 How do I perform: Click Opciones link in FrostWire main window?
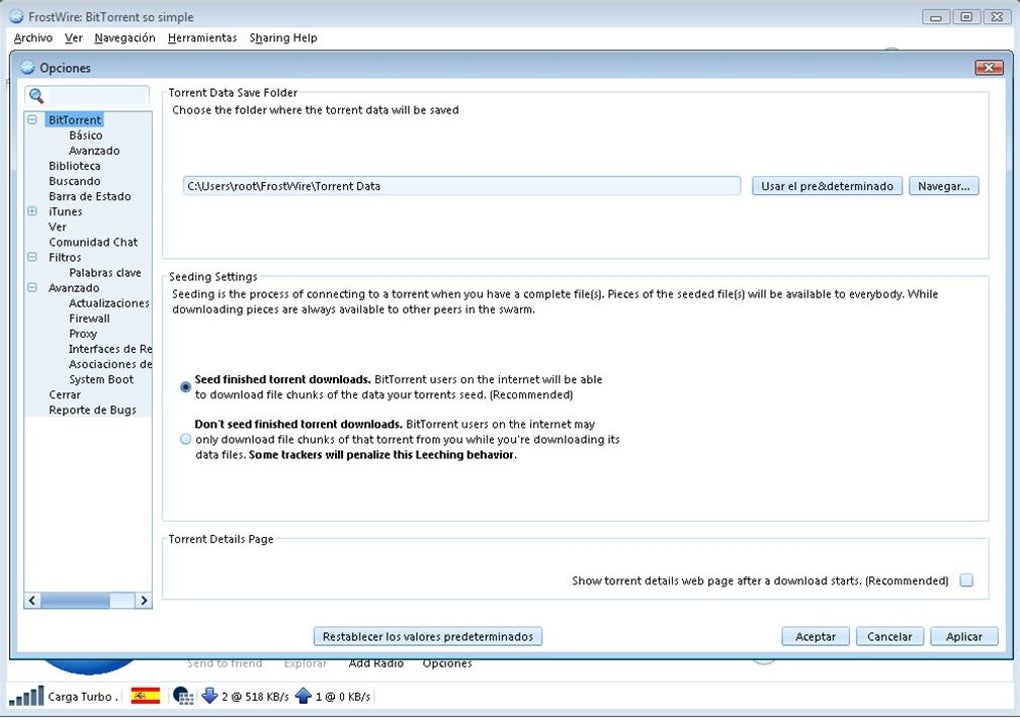(447, 663)
